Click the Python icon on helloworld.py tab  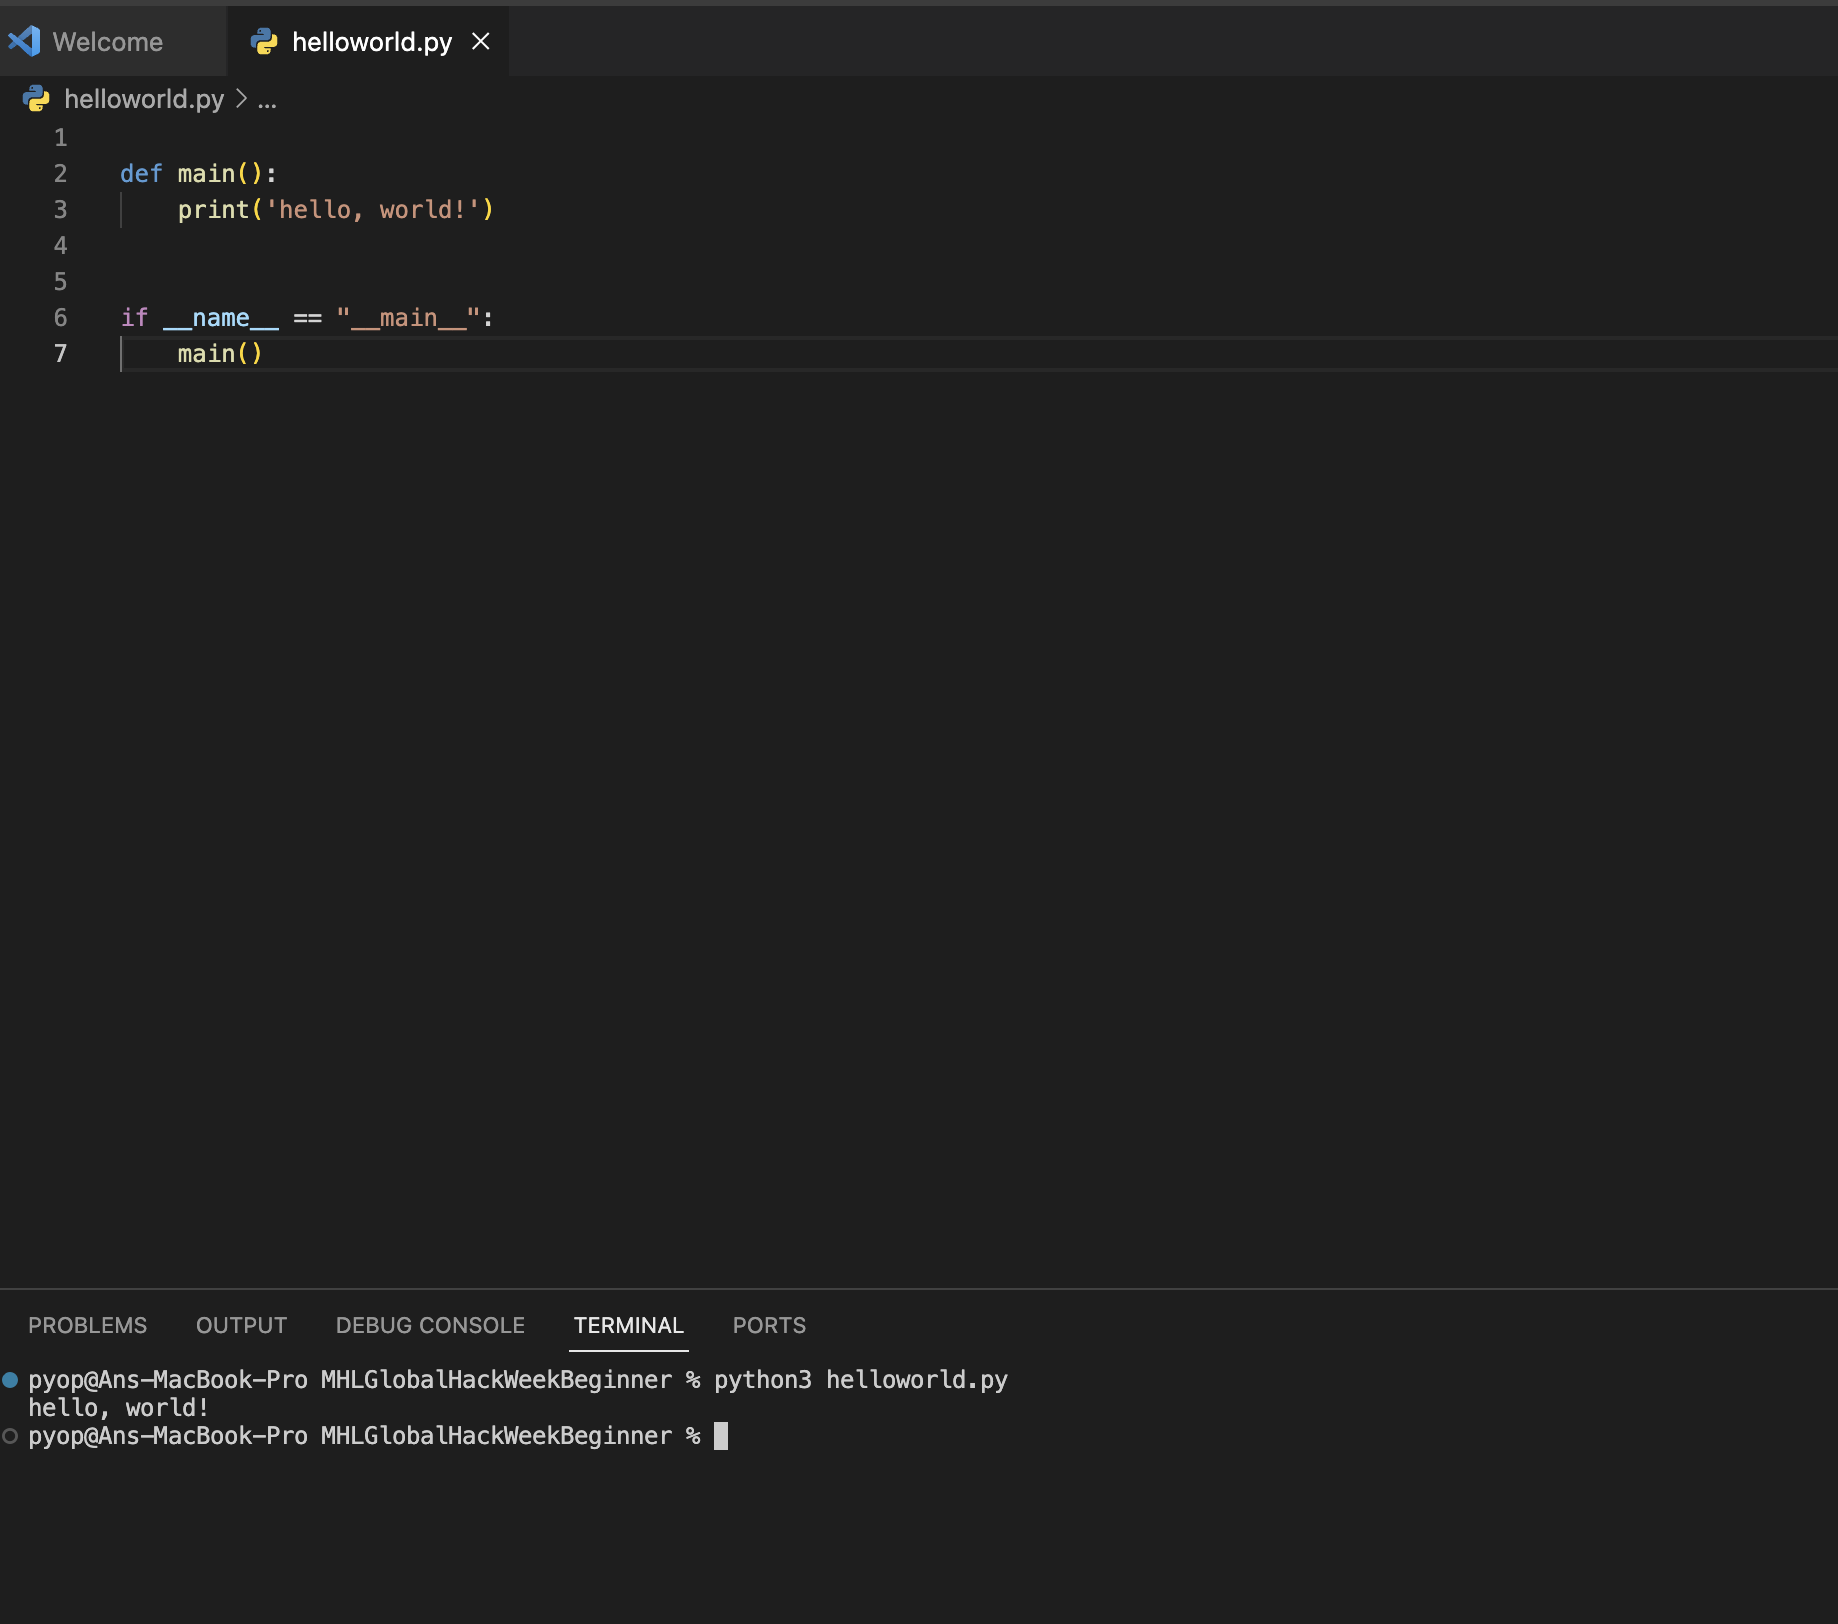(264, 41)
